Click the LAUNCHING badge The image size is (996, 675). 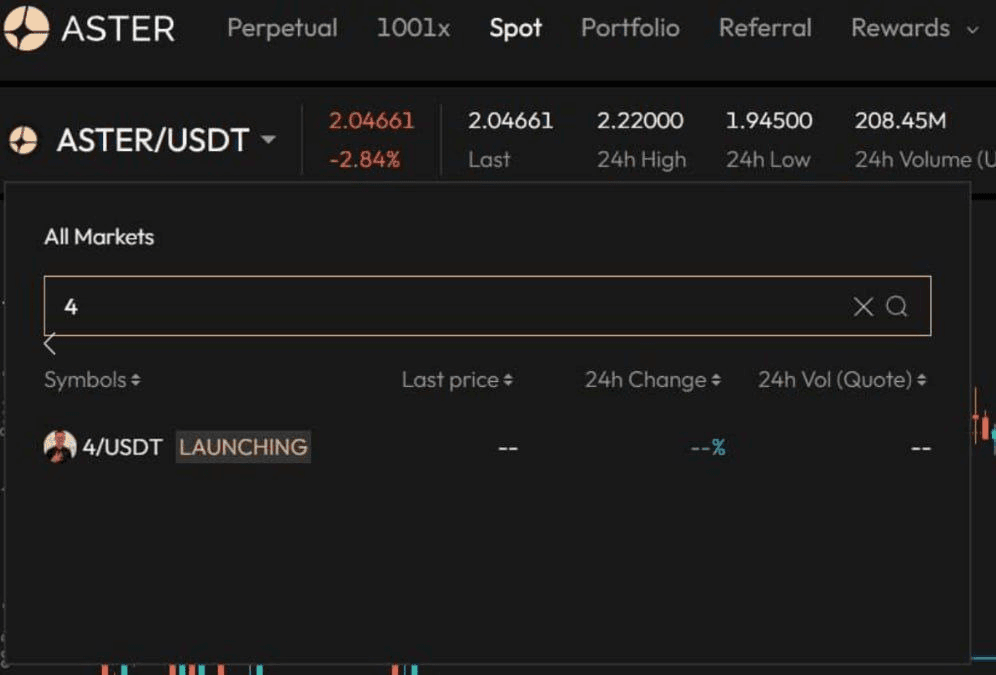[x=243, y=447]
